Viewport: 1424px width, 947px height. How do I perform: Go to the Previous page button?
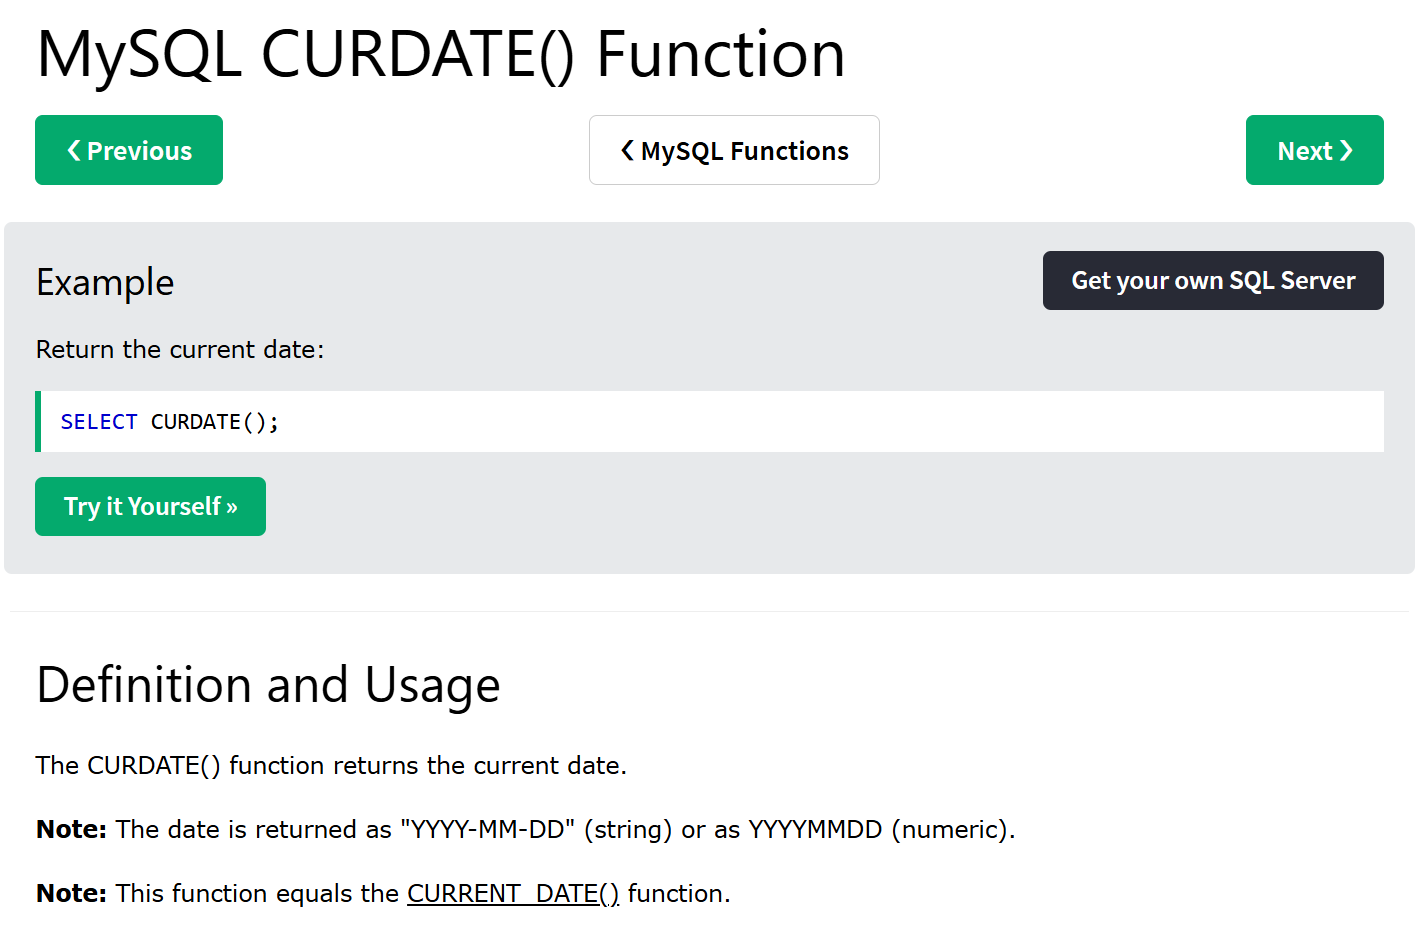(x=129, y=150)
